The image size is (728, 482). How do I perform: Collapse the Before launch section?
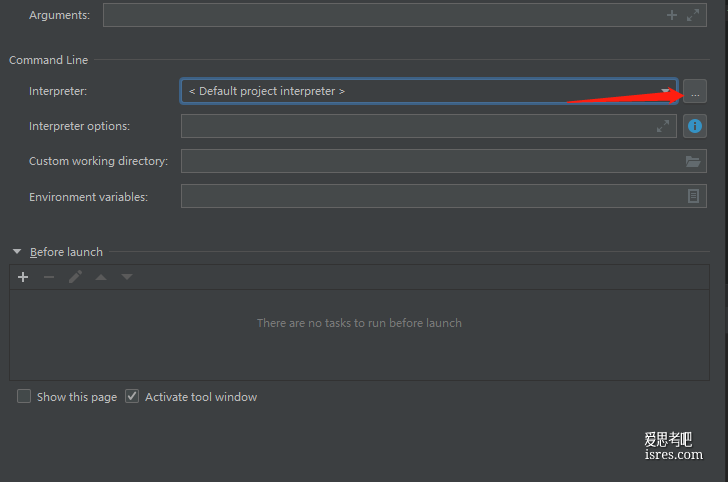click(x=17, y=252)
